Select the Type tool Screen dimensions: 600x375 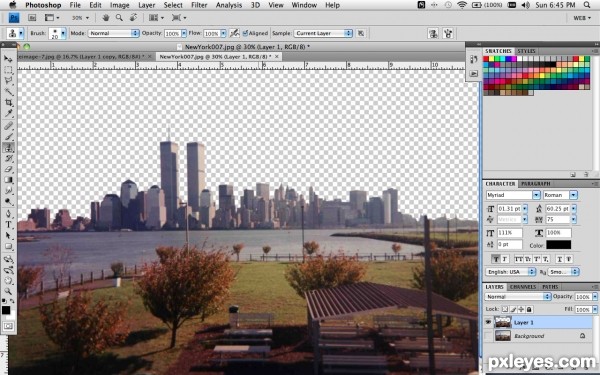pos(8,225)
